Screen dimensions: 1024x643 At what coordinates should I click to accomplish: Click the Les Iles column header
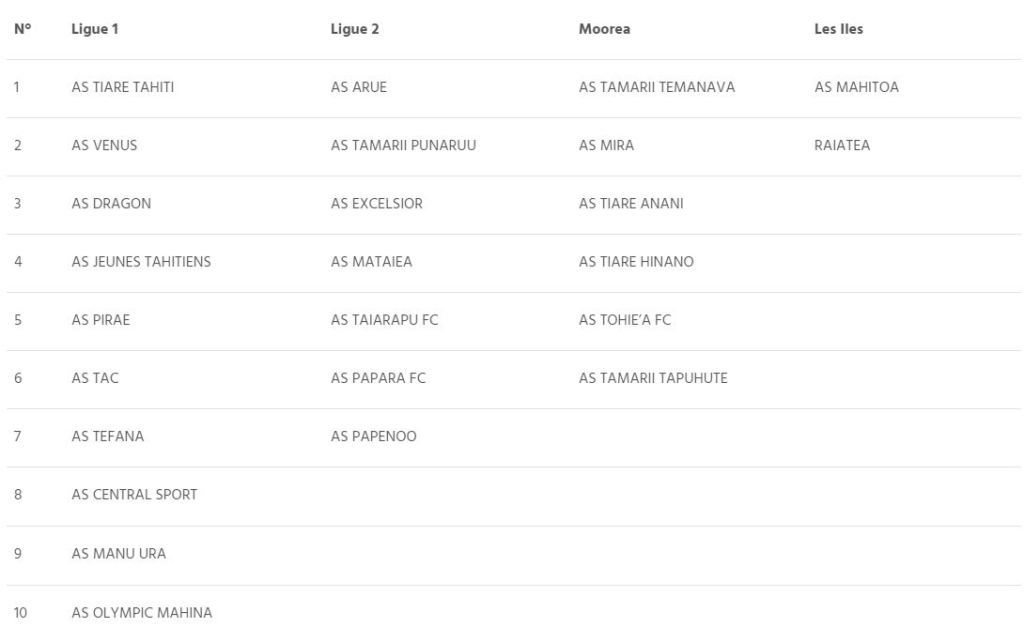tap(839, 29)
